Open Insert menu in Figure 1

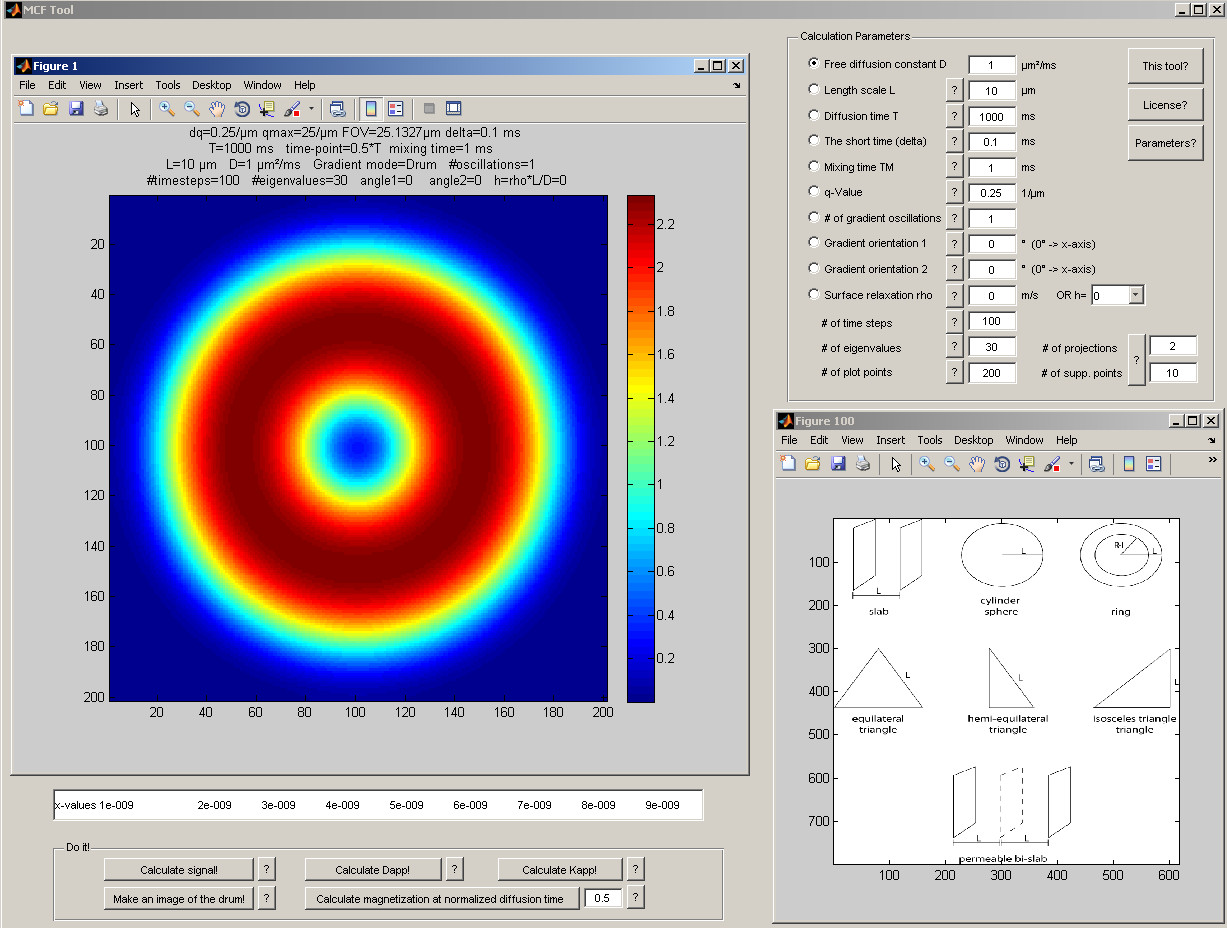pyautogui.click(x=128, y=85)
